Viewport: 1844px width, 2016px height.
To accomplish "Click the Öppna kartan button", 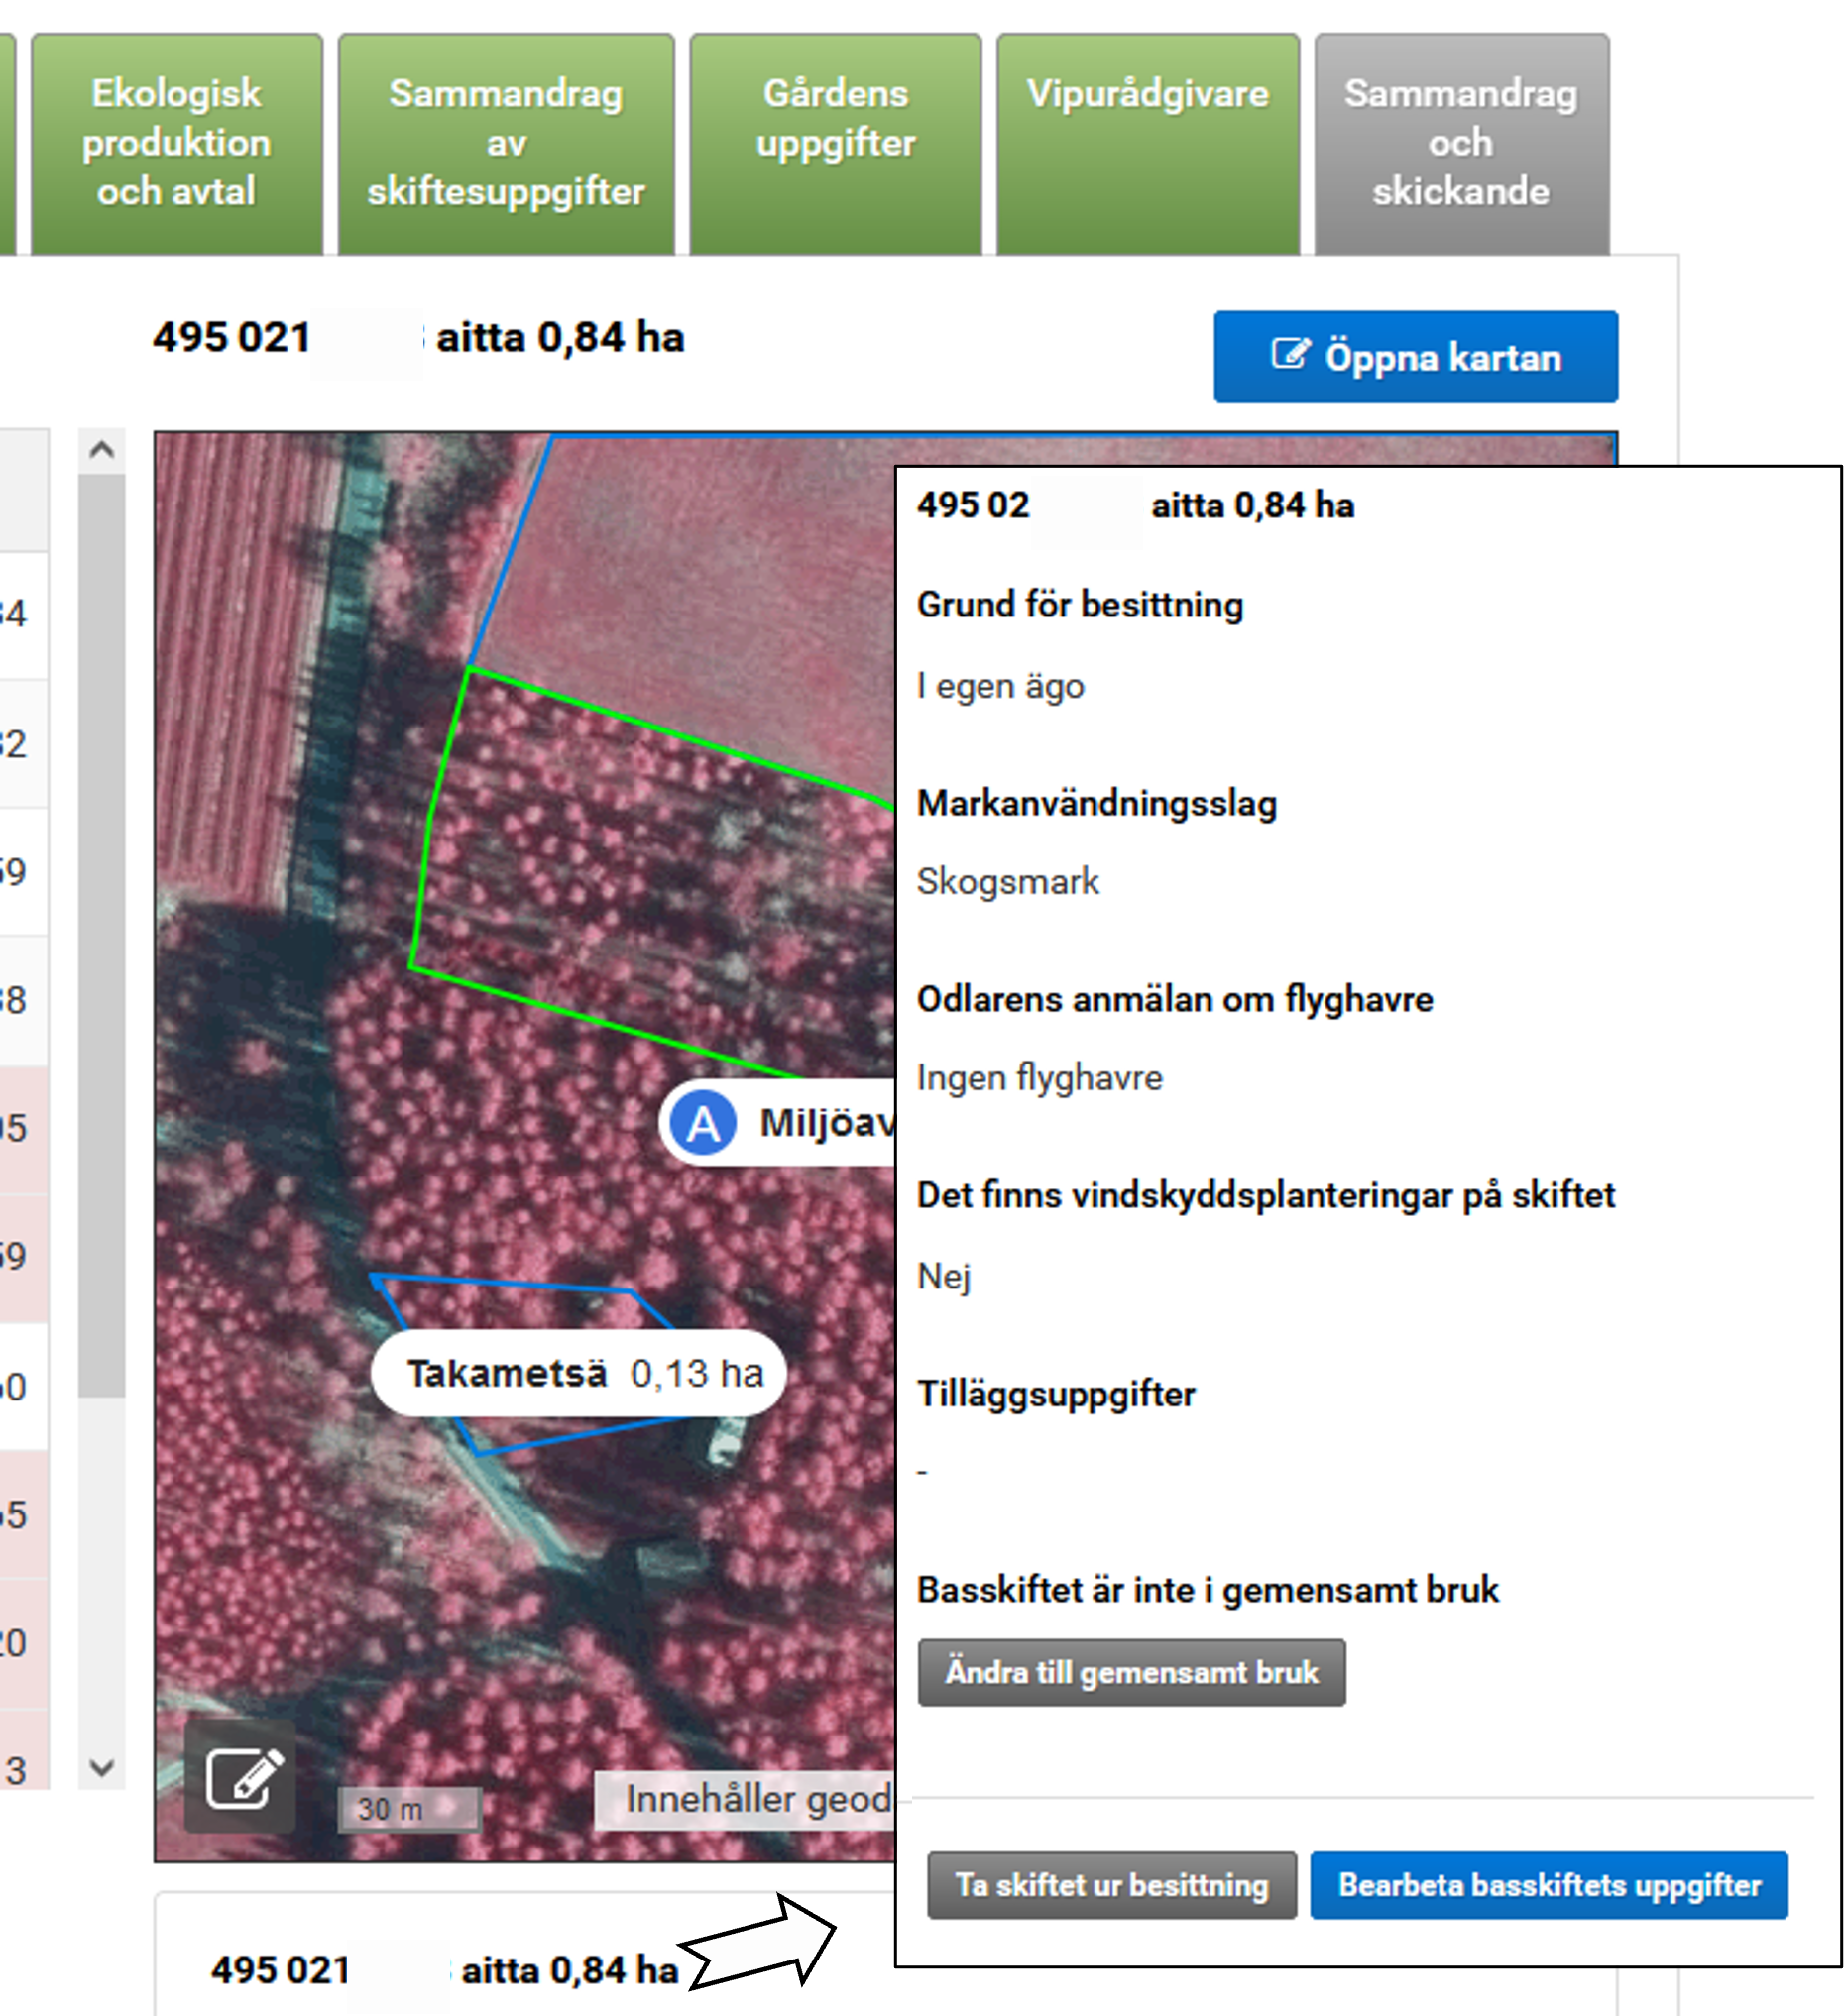I will click(x=1415, y=357).
